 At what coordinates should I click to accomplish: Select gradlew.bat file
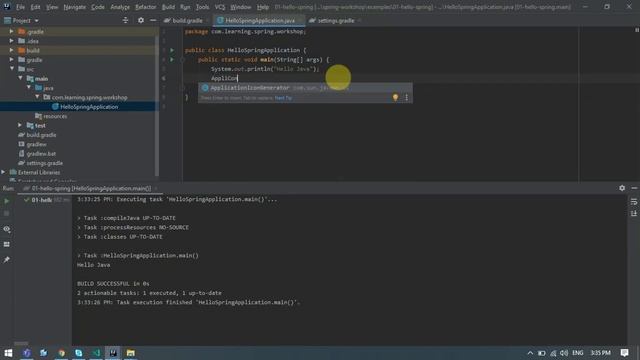coord(37,154)
